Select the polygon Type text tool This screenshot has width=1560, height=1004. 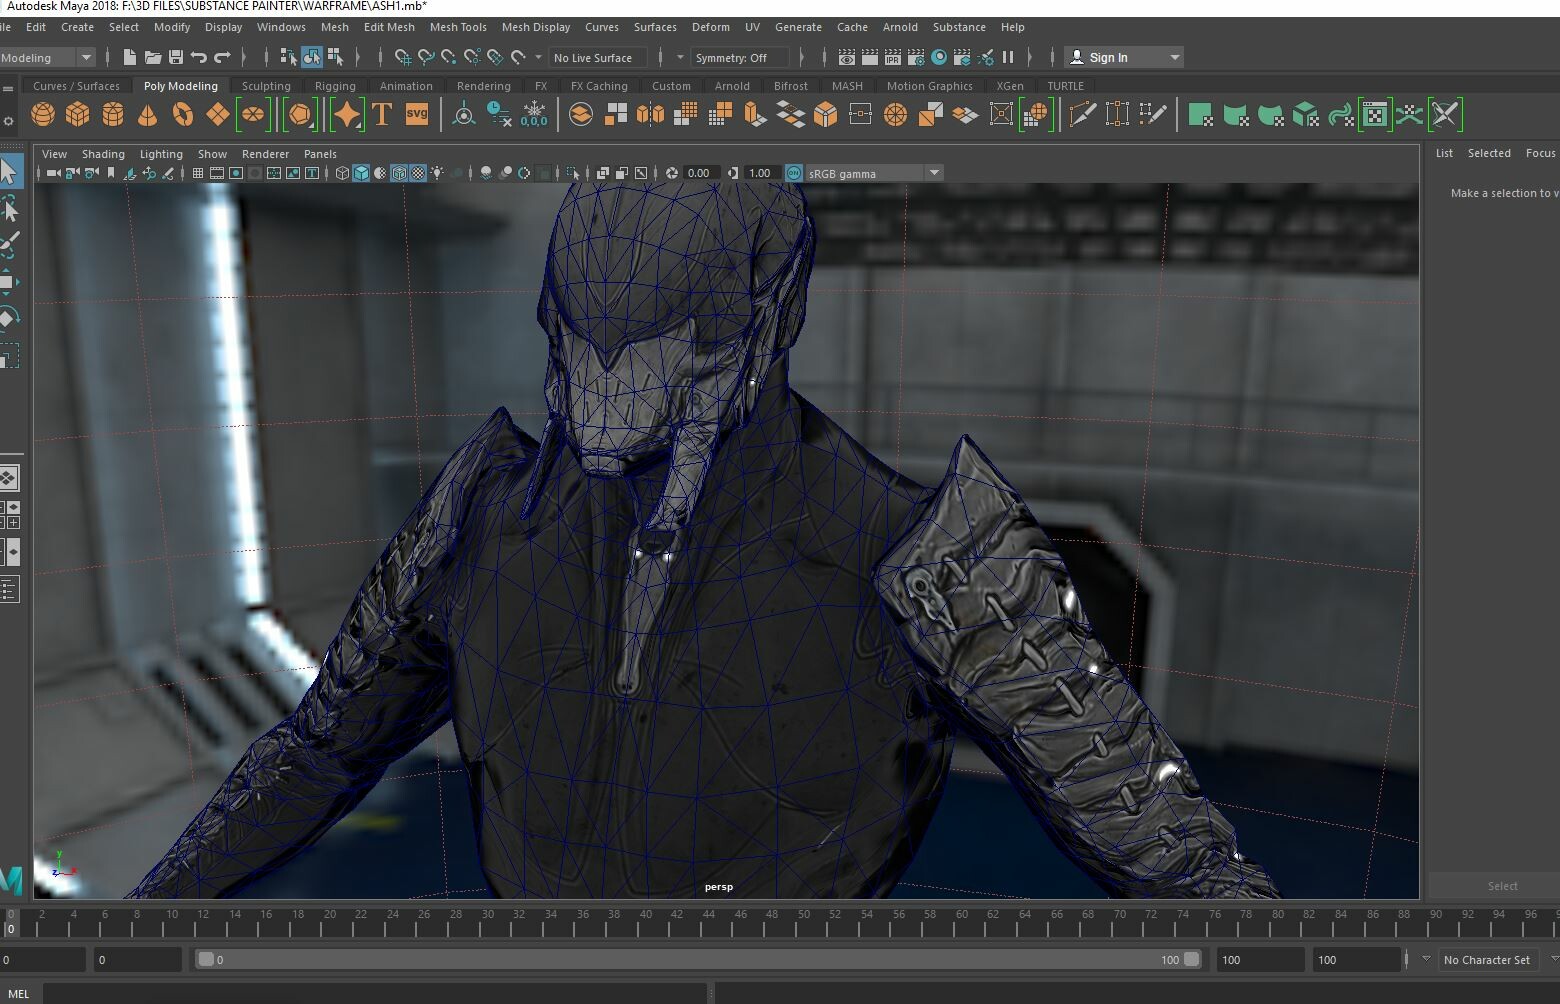point(382,115)
